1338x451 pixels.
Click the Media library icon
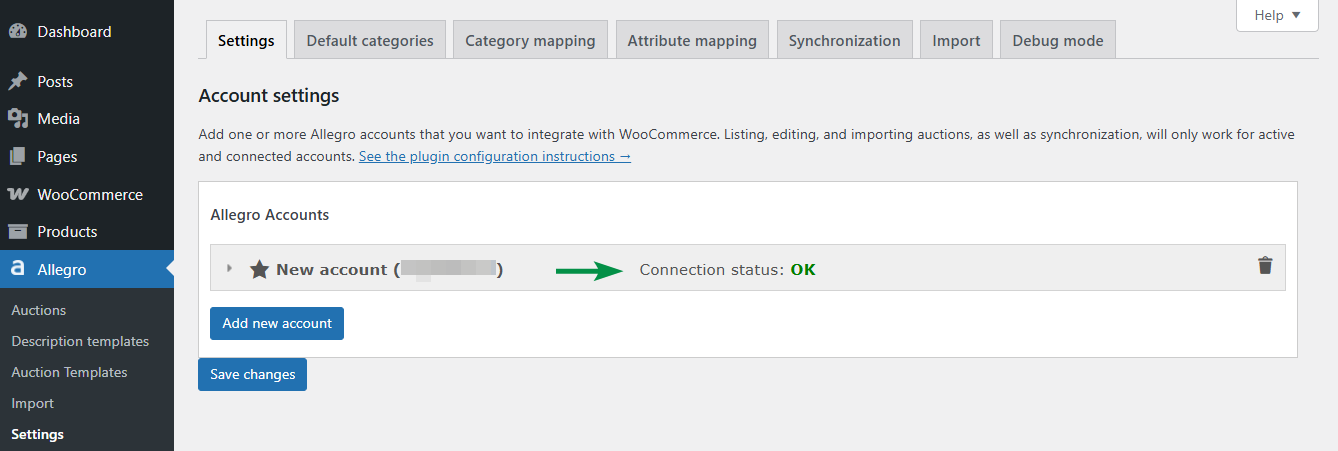coord(18,119)
